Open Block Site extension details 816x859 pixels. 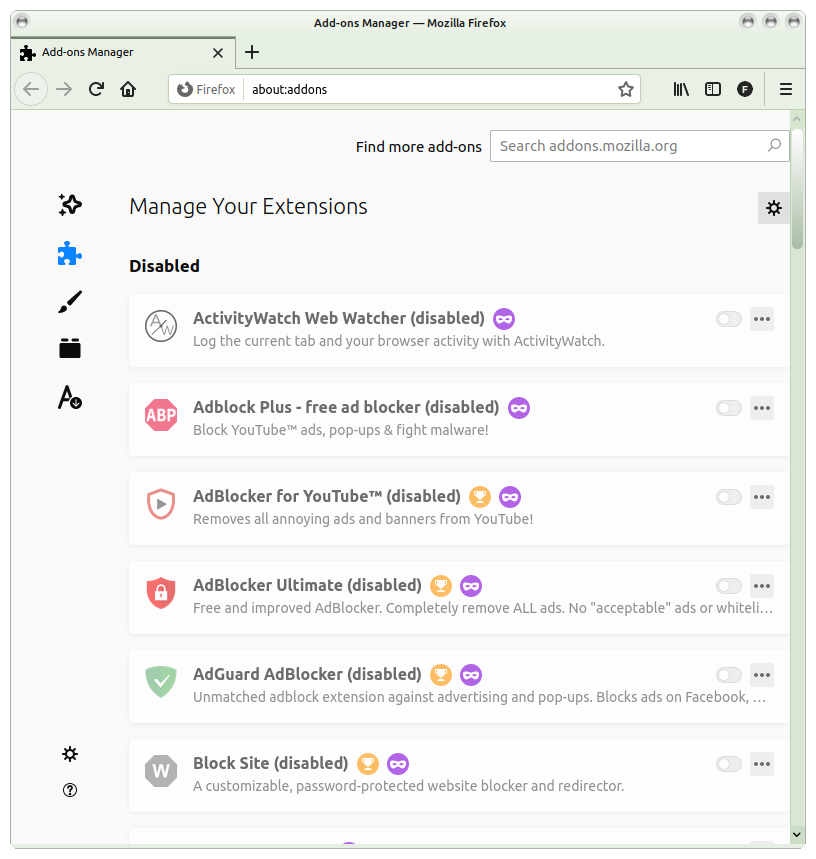[459, 776]
